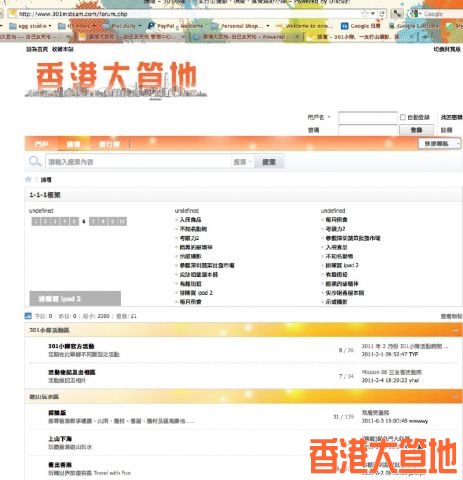Click the first top-left header link
Screen dimensions: 463x480
point(37,49)
